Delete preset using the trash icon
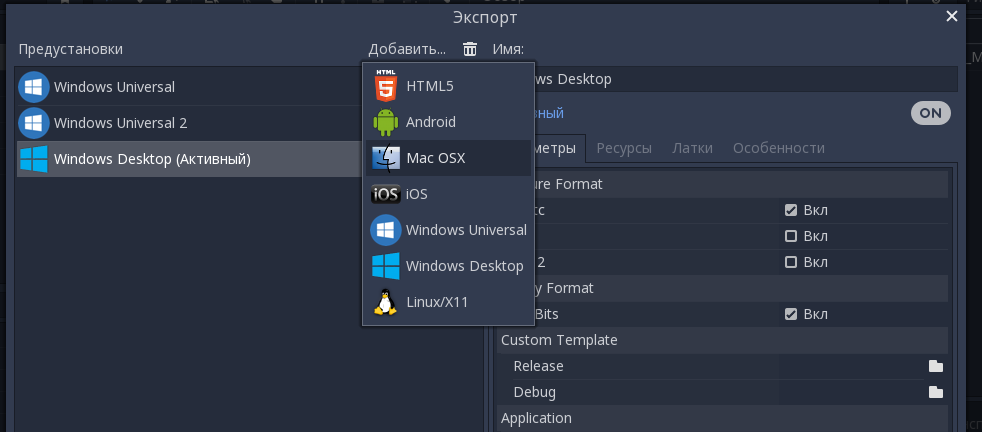The width and height of the screenshot is (982, 432). (x=470, y=49)
